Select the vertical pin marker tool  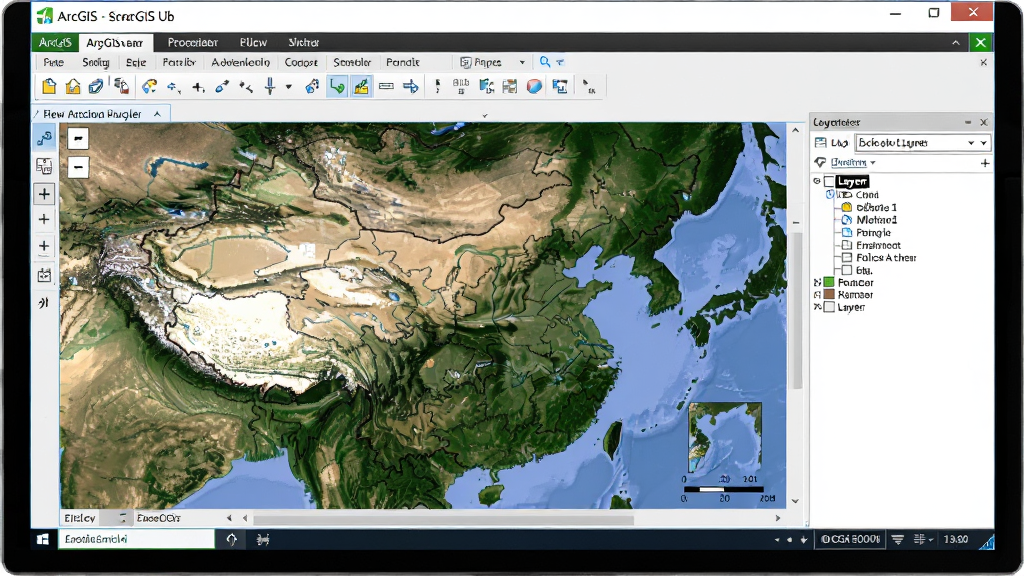[270, 86]
